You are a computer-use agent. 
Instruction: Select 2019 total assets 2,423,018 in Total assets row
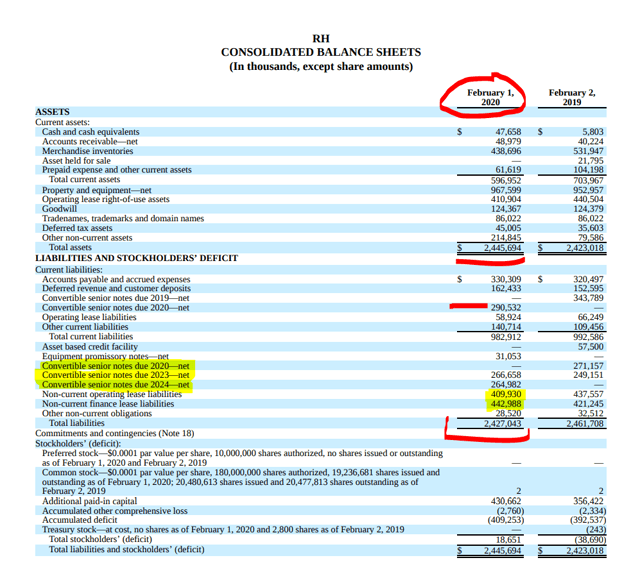pyautogui.click(x=585, y=248)
